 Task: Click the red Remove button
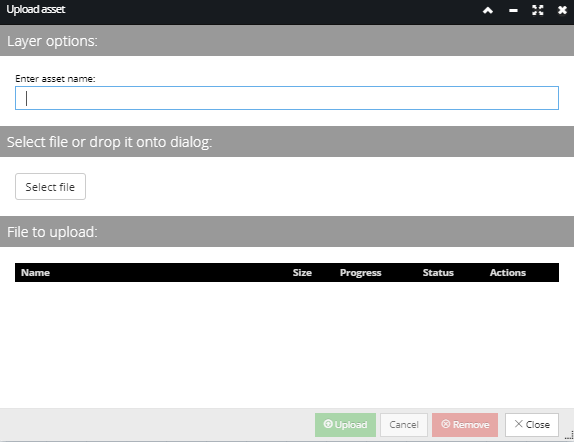465,425
